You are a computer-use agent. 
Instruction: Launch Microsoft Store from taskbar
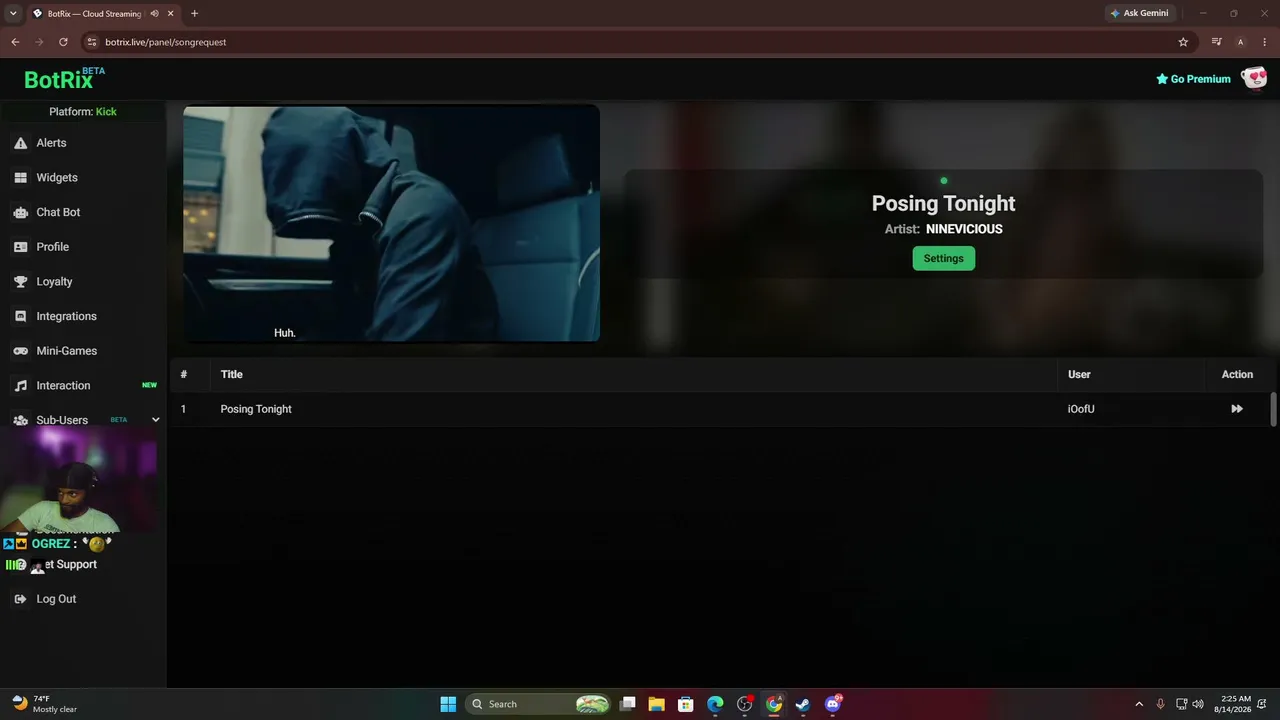click(685, 704)
